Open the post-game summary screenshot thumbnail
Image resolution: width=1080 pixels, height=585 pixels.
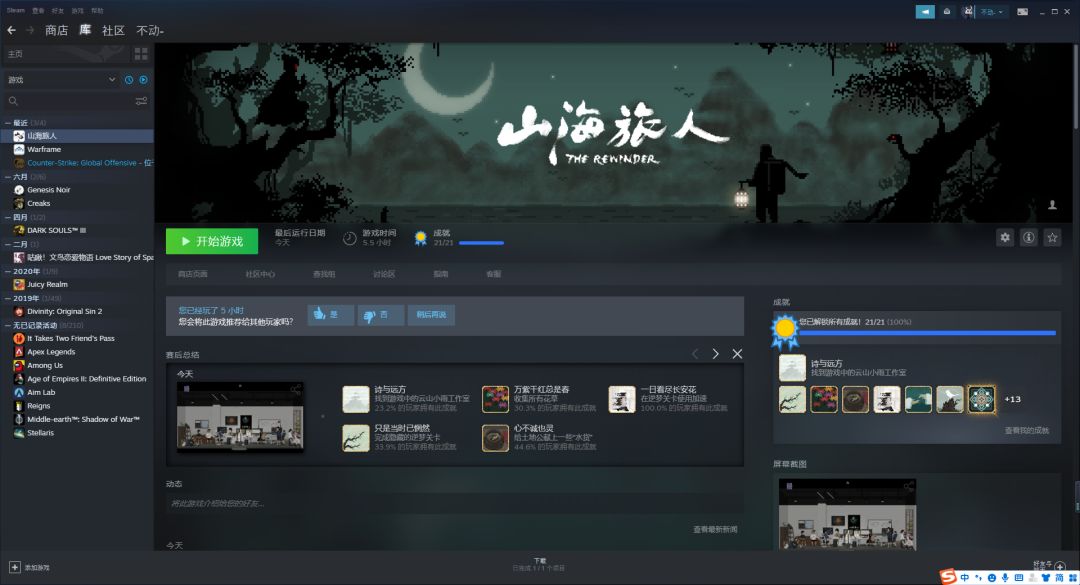(240, 417)
